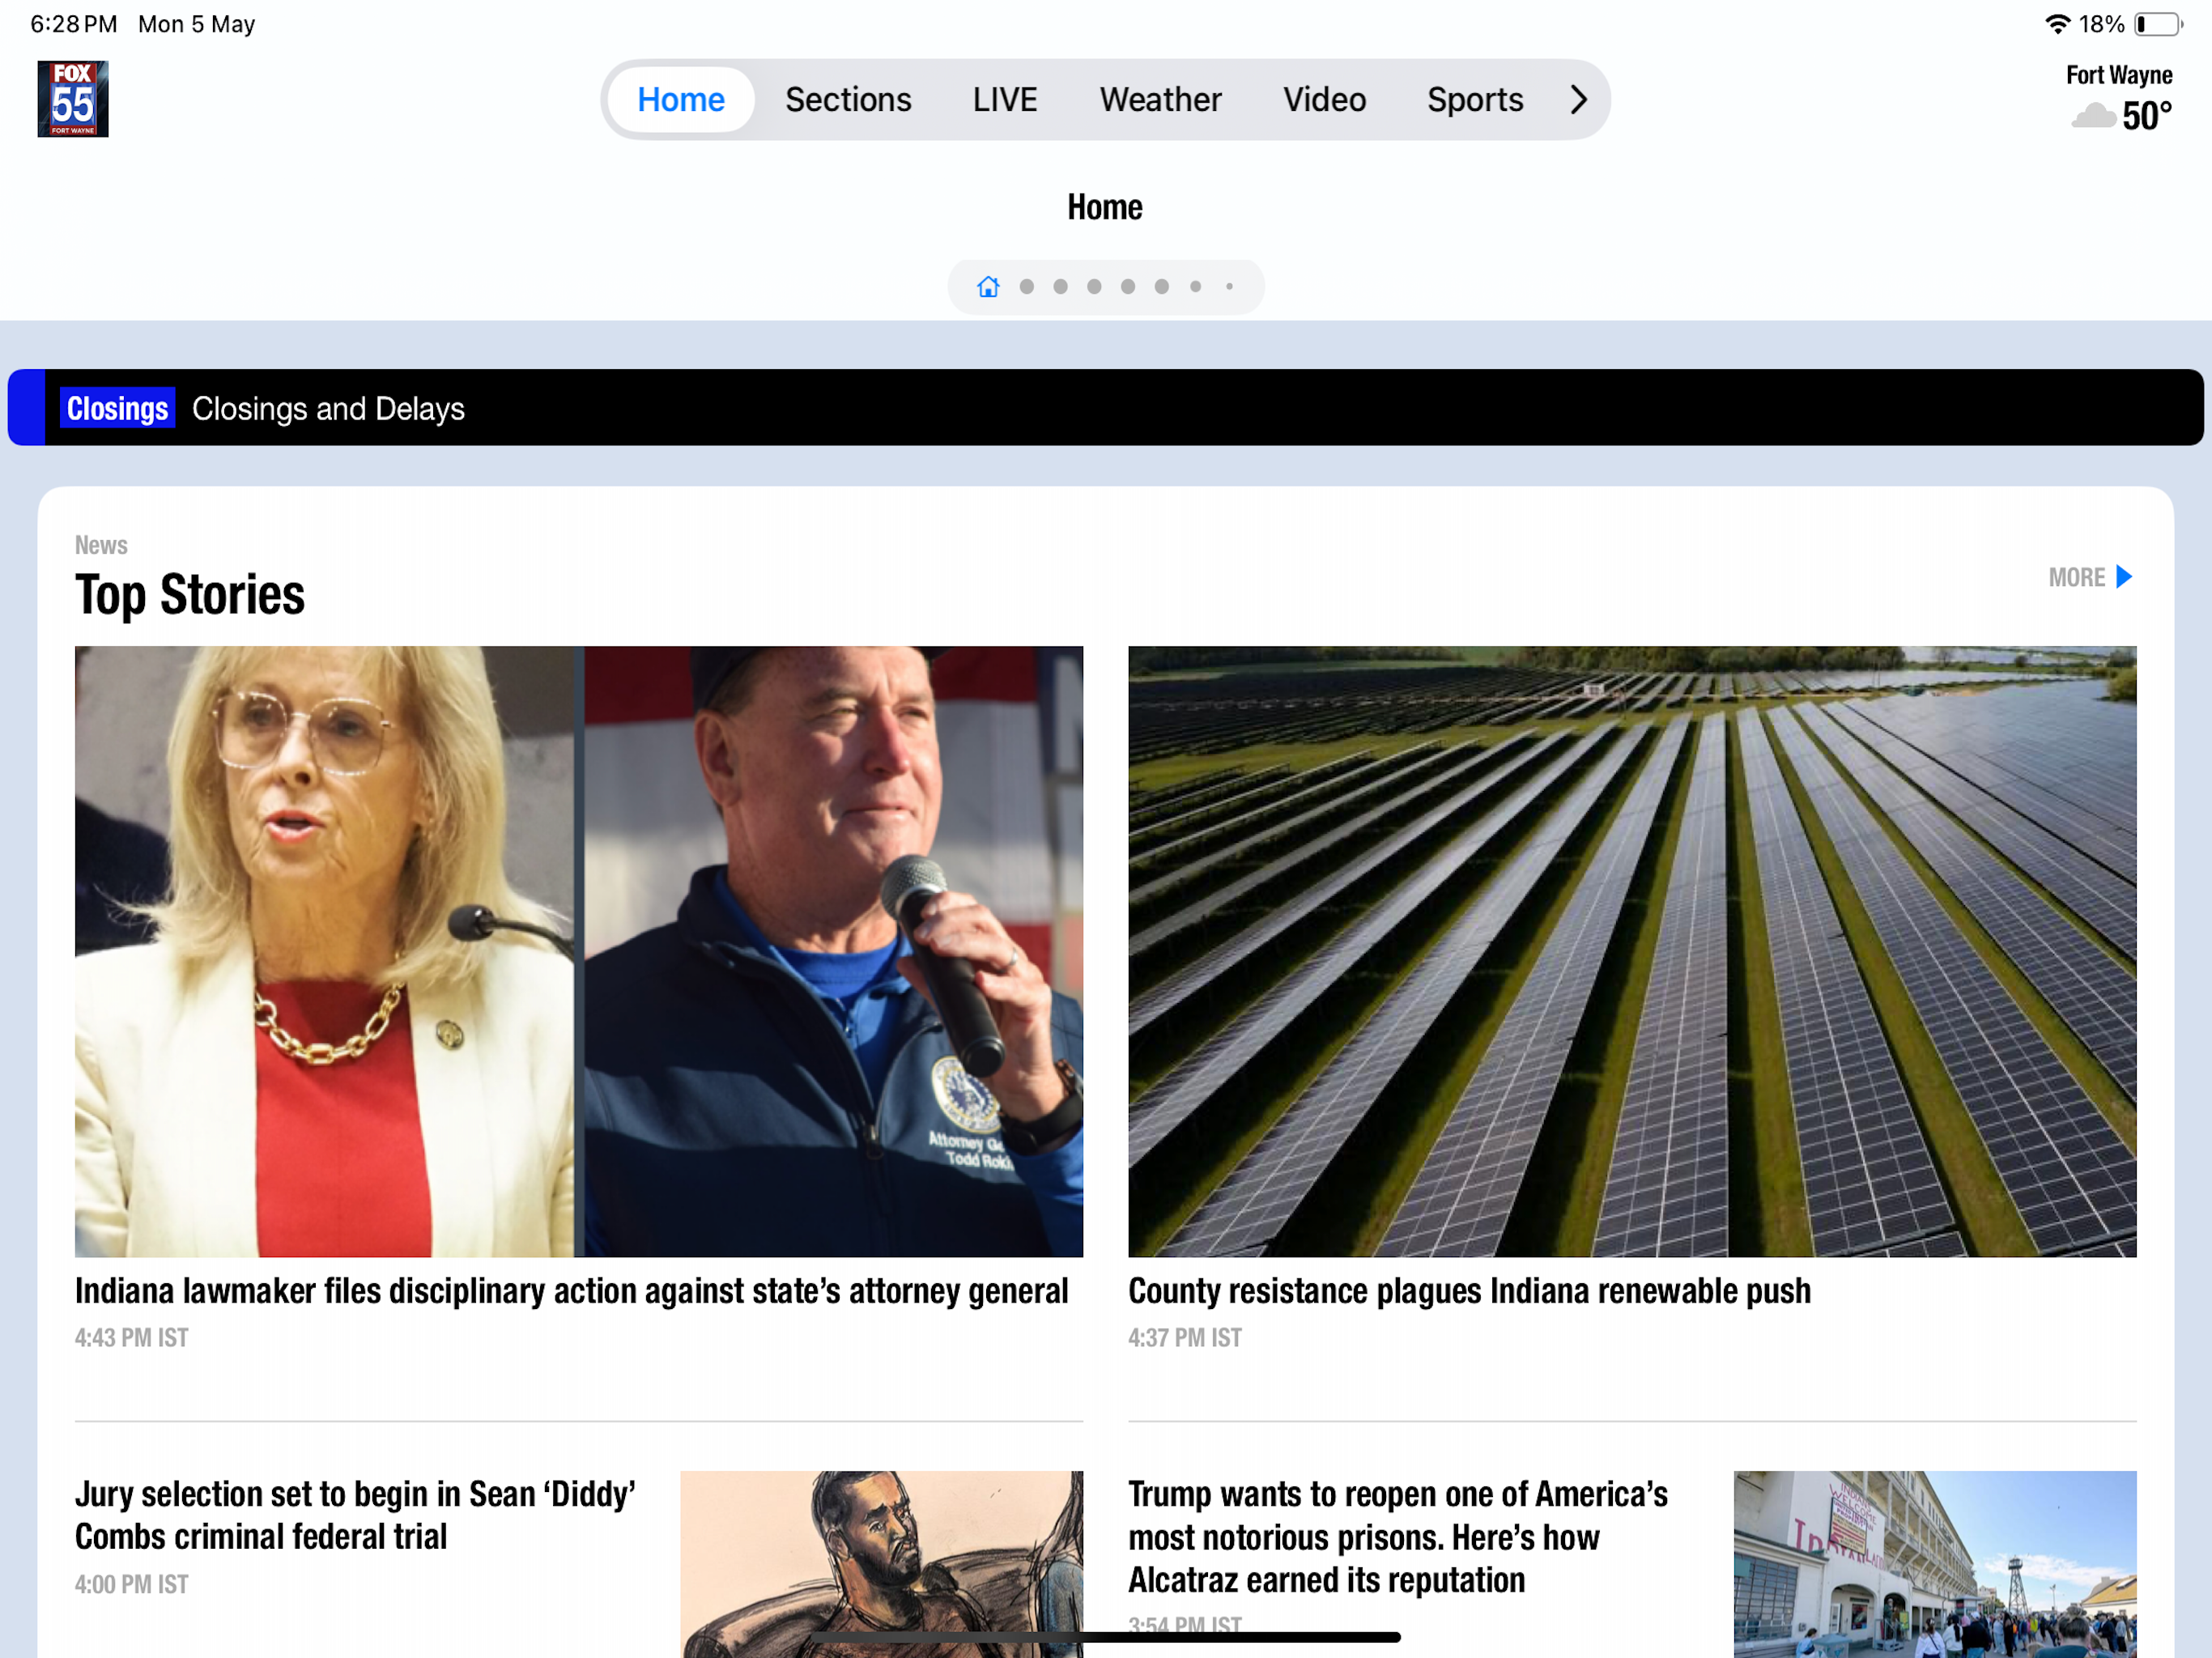Open the Fort Wayne weather cloud icon
The height and width of the screenshot is (1658, 2212).
[x=2092, y=116]
